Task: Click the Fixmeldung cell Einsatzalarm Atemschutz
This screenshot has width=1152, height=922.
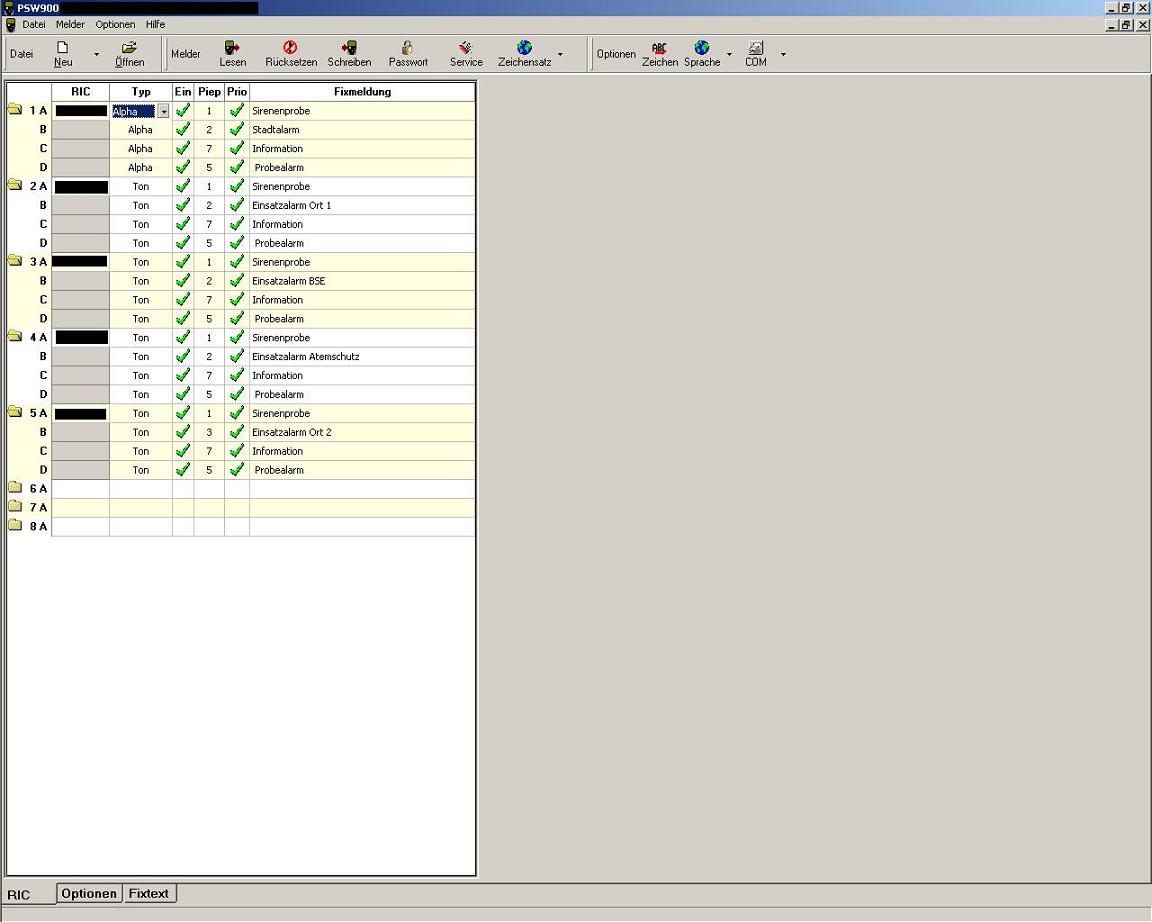Action: tap(306, 357)
